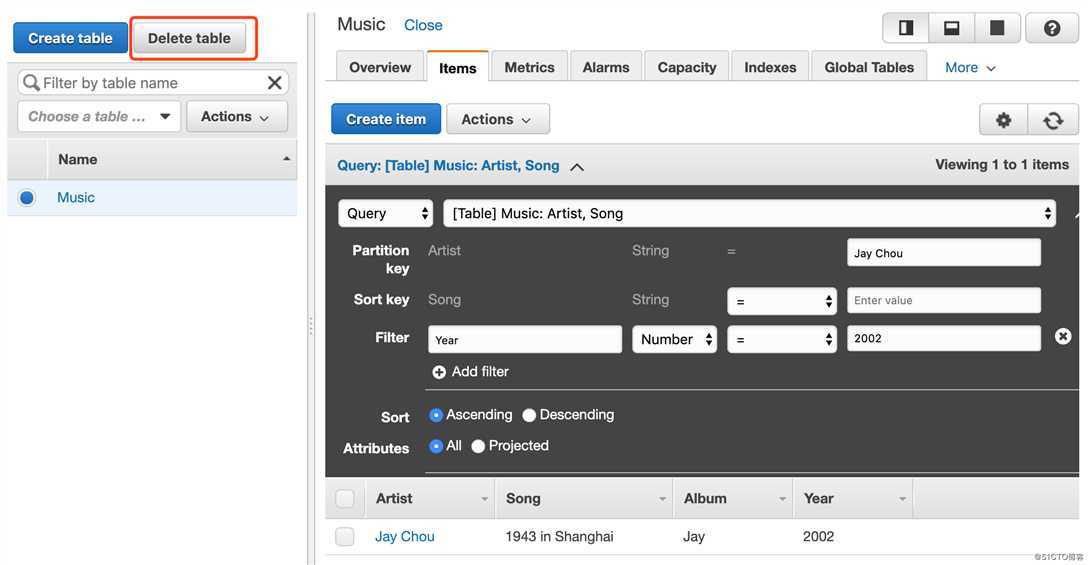Select All attributes option
Viewport: 1088px width, 565px height.
tap(436, 446)
